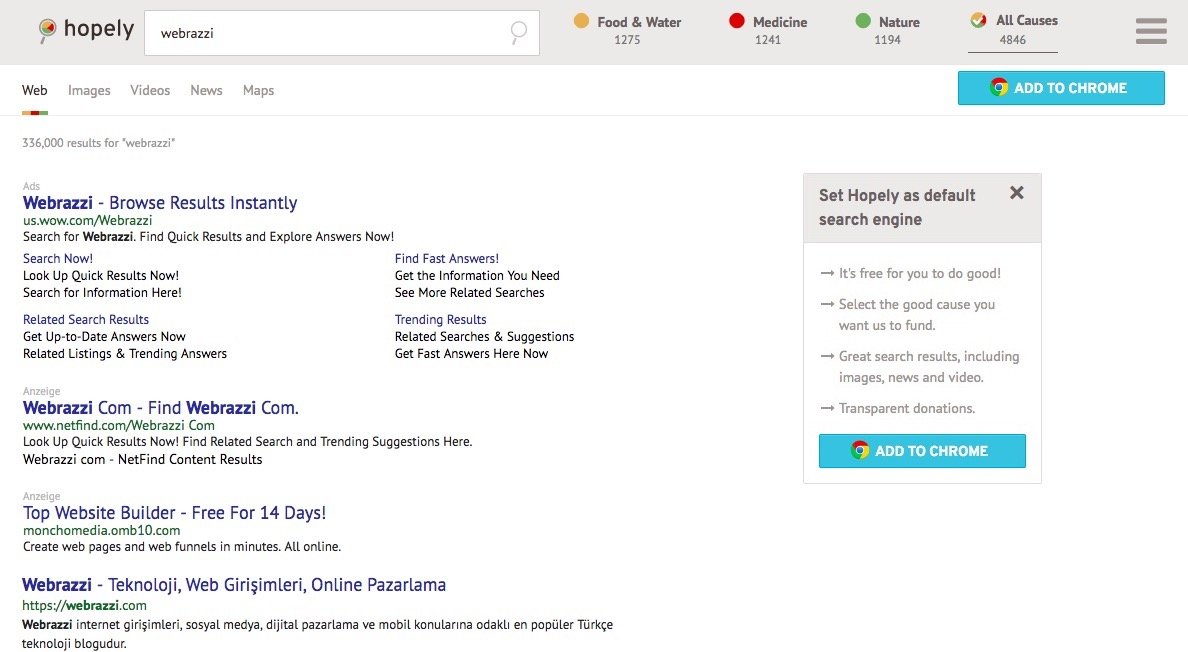Open the News tab
Screen dimensions: 1188x652
click(x=206, y=90)
